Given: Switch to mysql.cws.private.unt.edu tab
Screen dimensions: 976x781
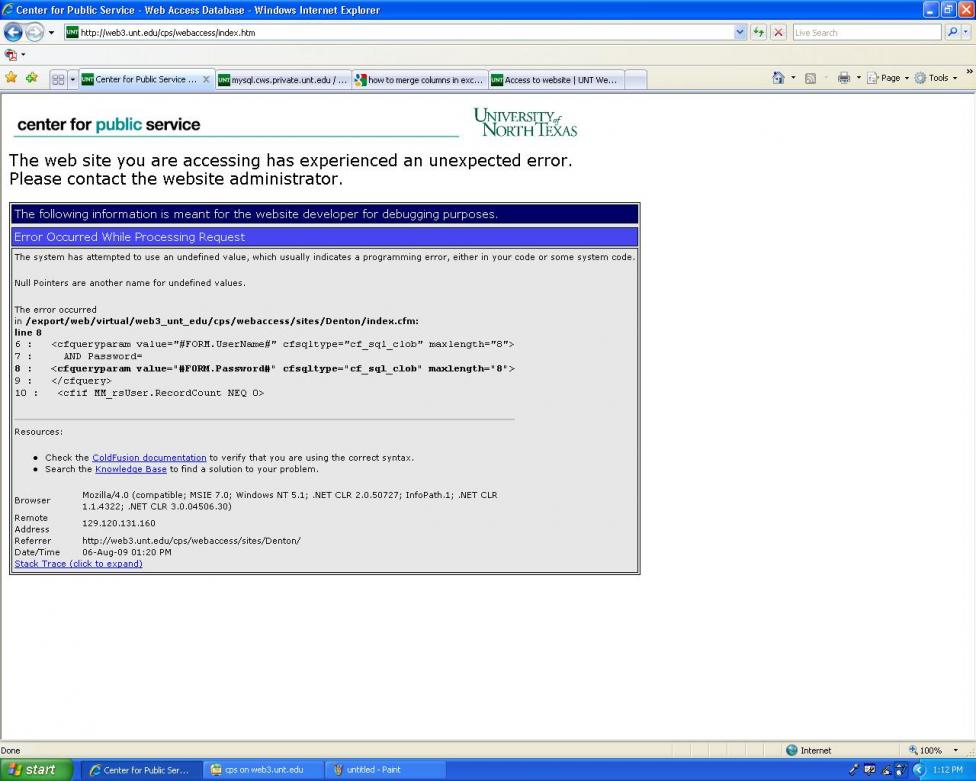Looking at the screenshot, I should [283, 80].
